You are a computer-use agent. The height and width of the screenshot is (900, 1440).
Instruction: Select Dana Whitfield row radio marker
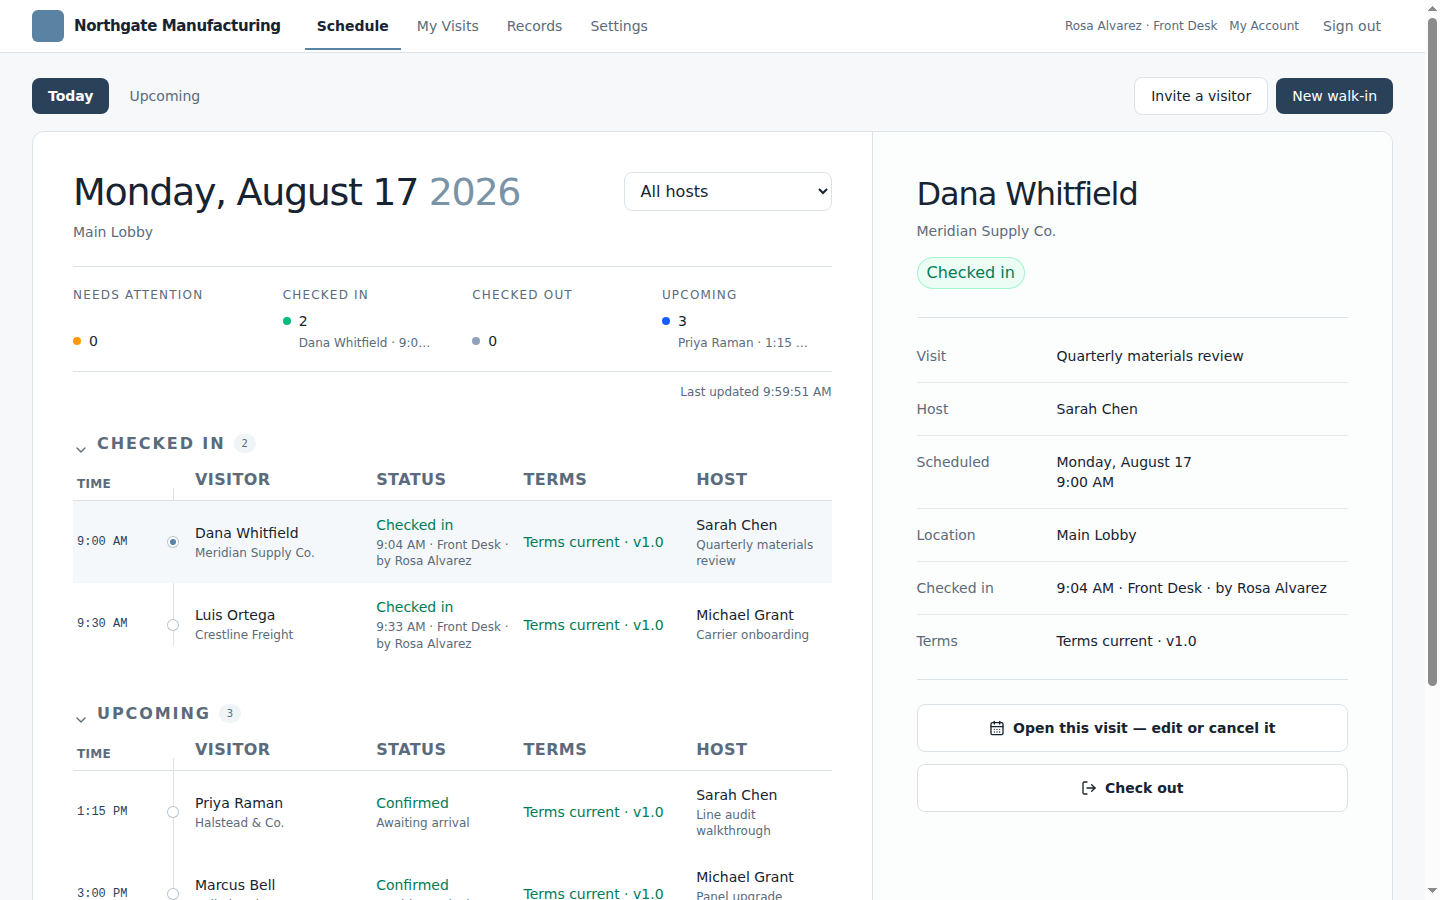pos(173,542)
